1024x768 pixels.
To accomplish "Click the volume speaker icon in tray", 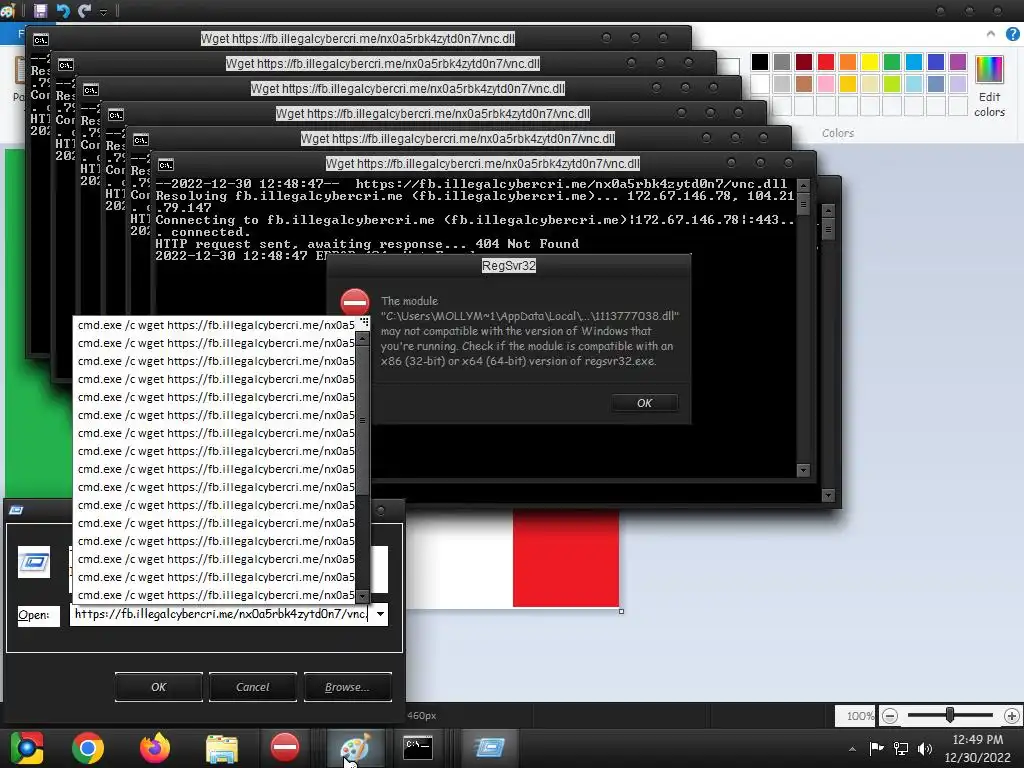I will (x=925, y=748).
